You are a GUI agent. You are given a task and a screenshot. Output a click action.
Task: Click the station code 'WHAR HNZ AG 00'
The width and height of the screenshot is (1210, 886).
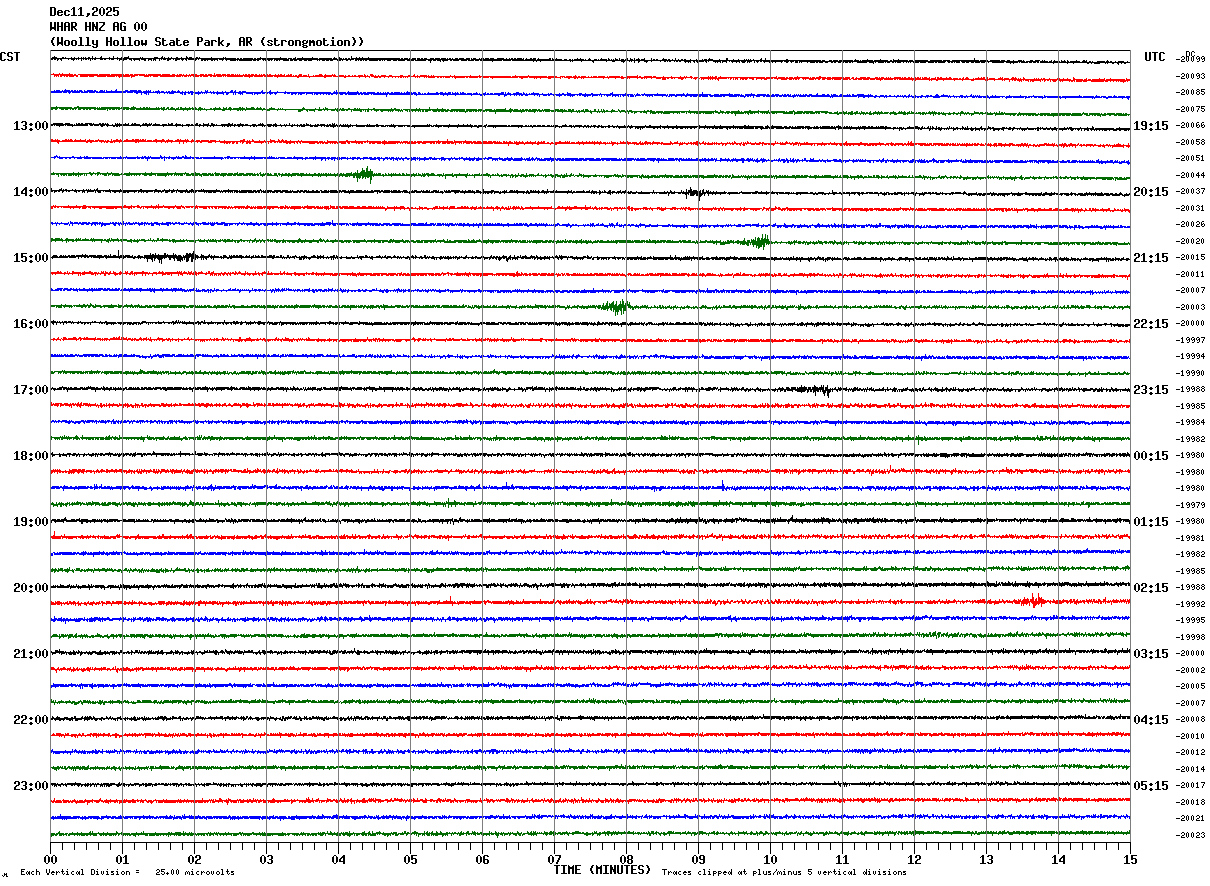(98, 27)
